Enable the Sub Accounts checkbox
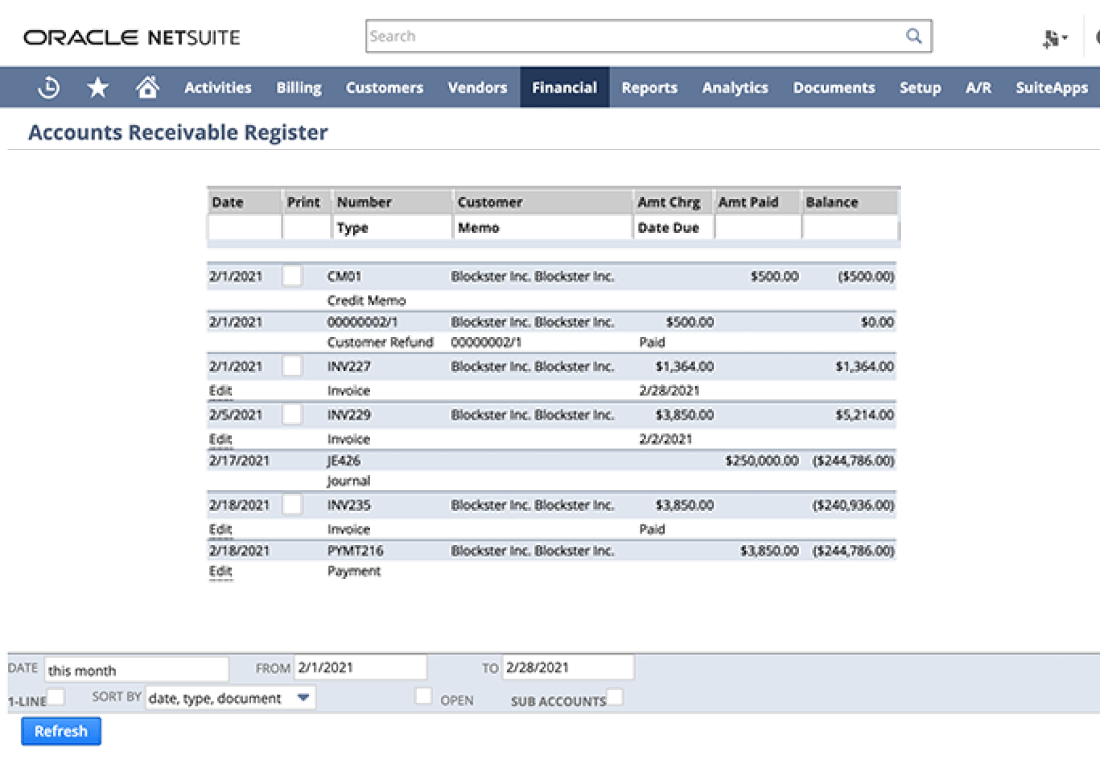1100x765 pixels. [615, 696]
